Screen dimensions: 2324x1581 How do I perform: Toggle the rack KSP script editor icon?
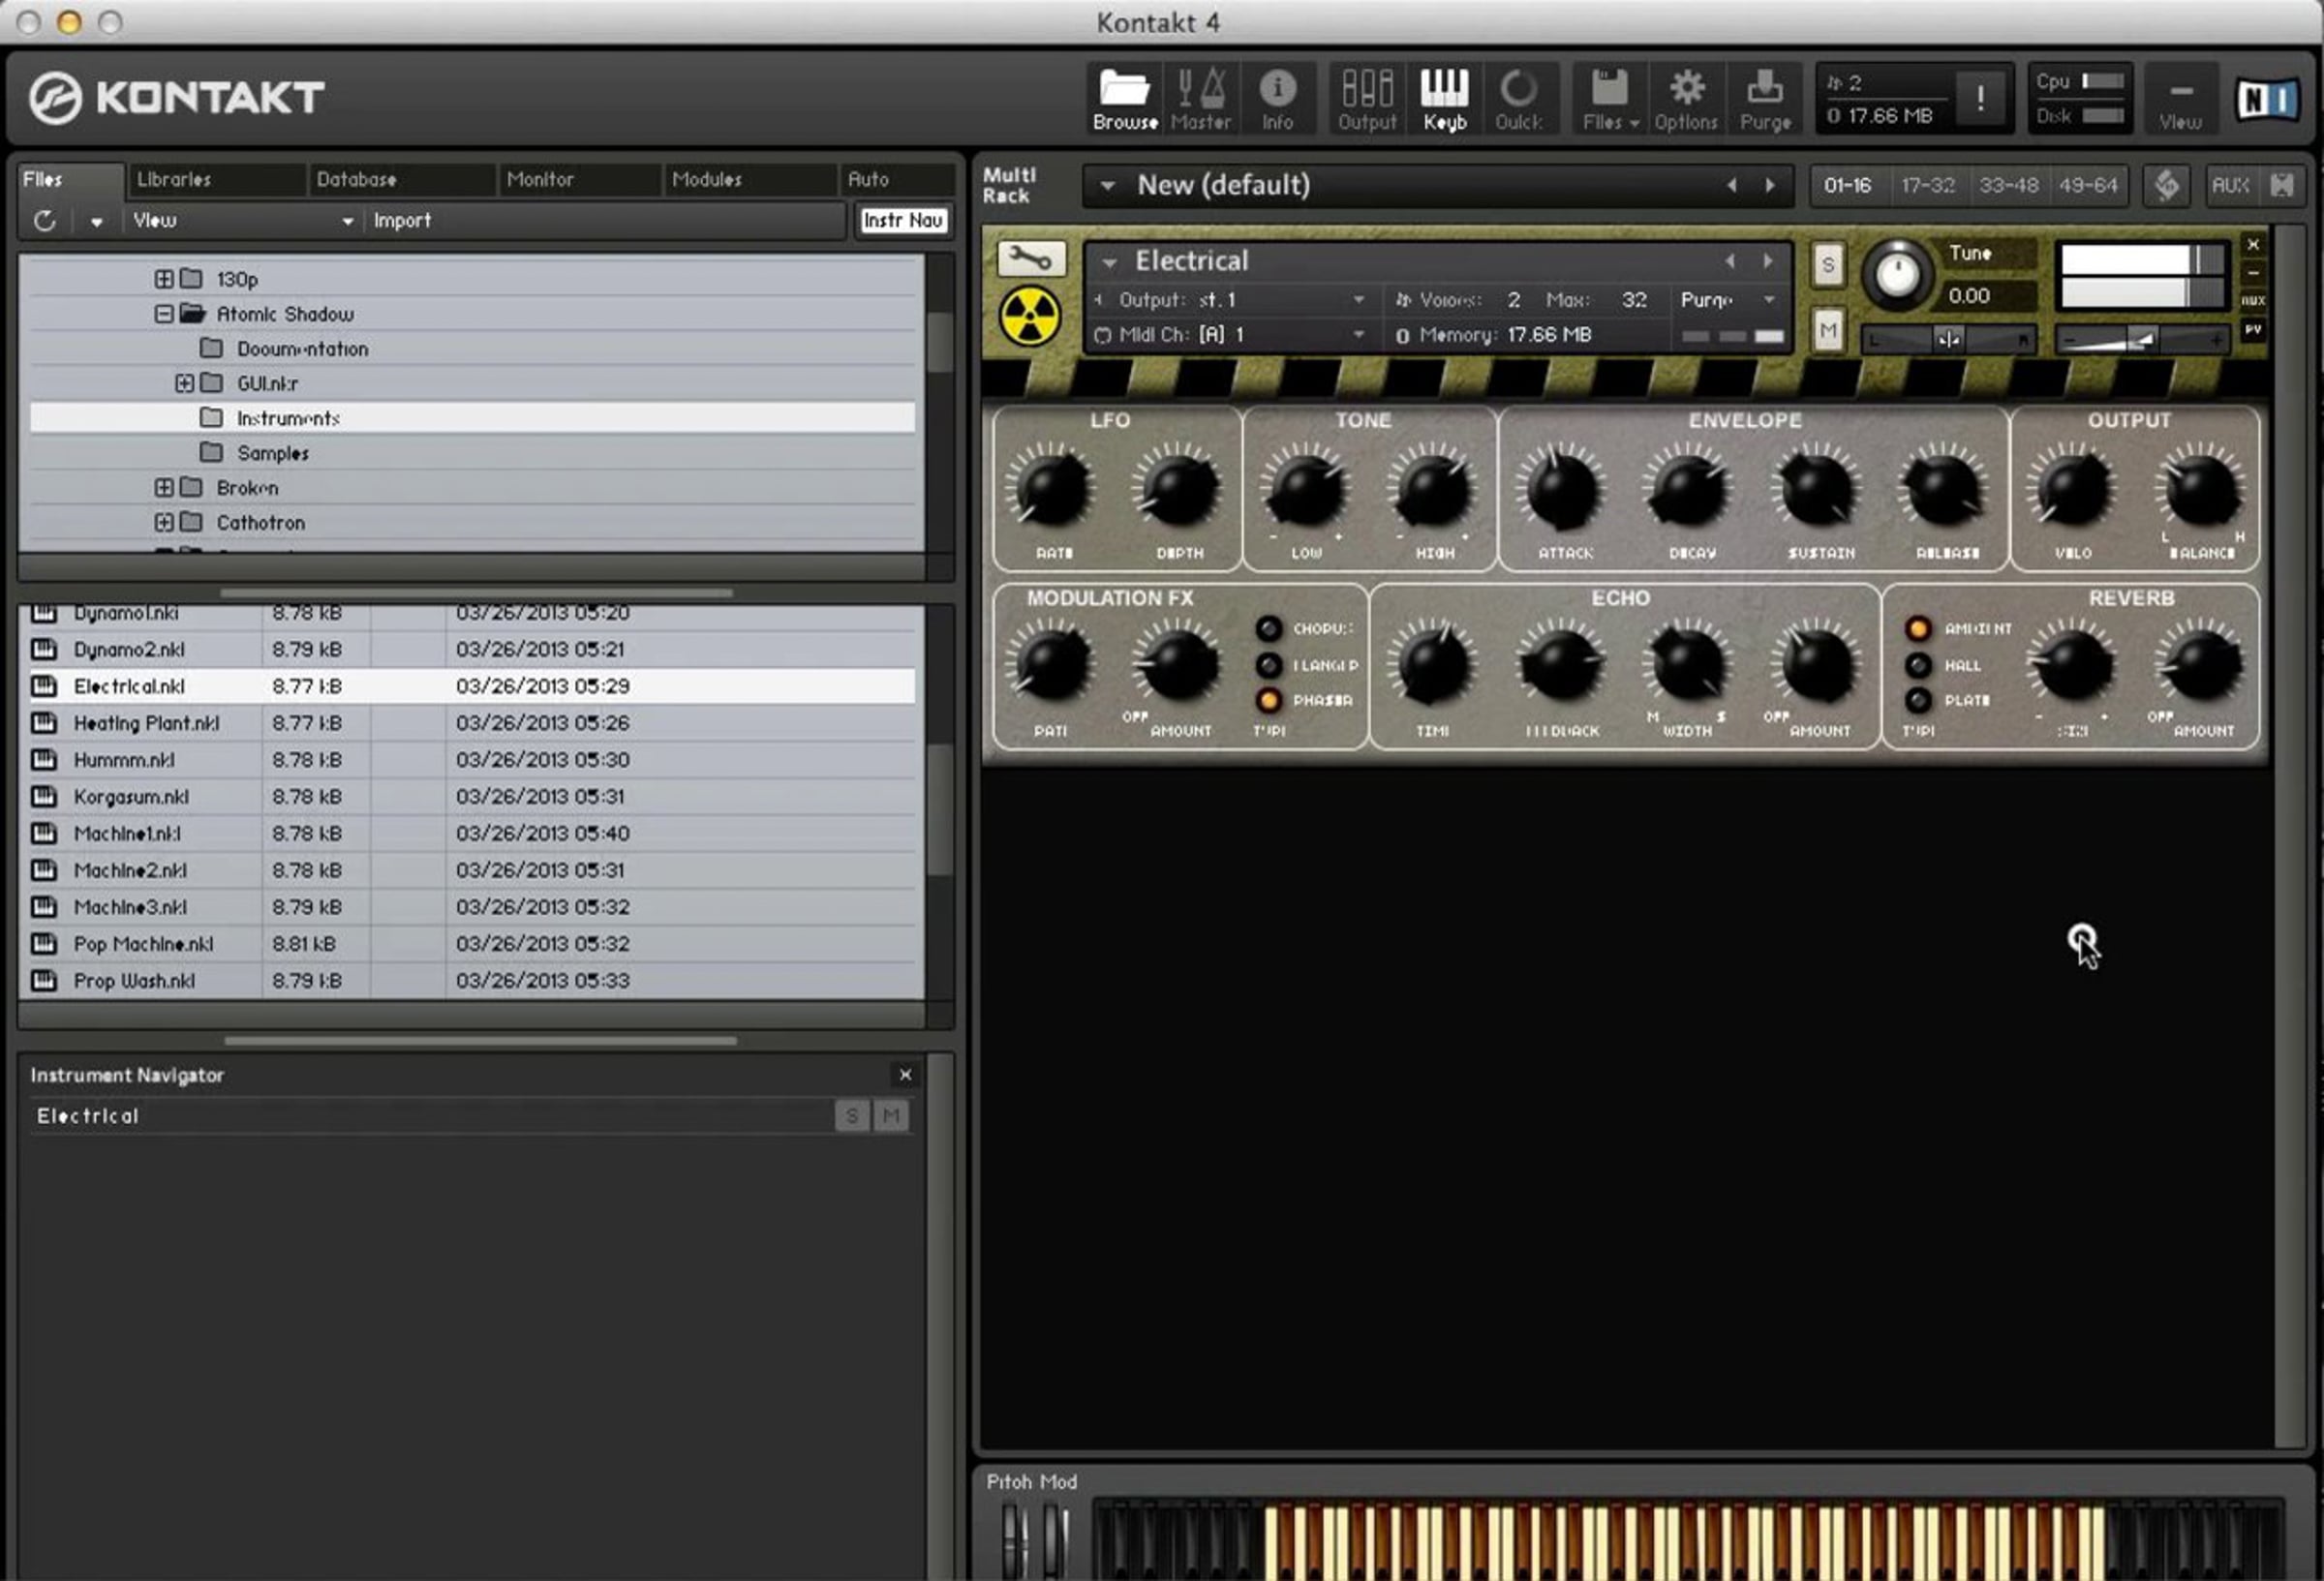[x=2167, y=185]
